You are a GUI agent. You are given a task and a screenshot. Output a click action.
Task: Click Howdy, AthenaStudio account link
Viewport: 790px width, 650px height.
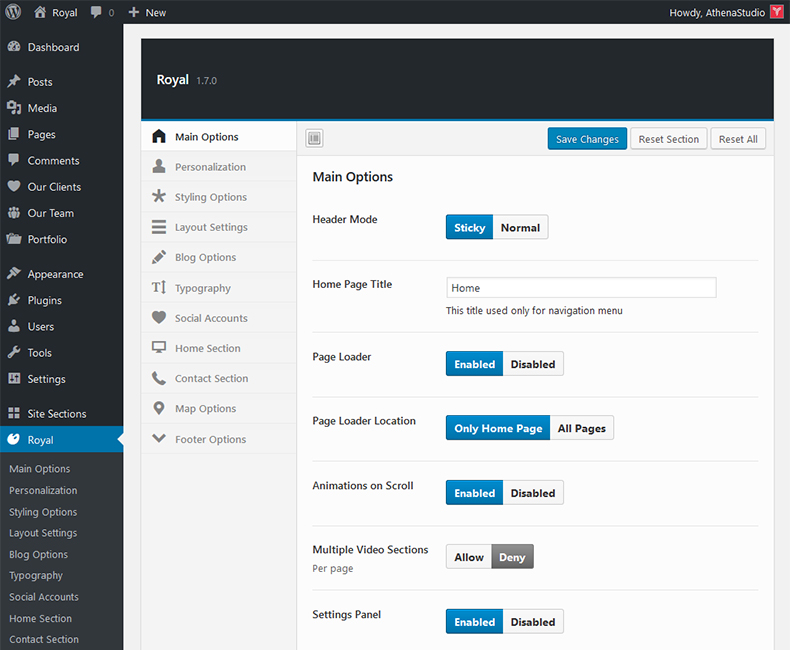717,12
